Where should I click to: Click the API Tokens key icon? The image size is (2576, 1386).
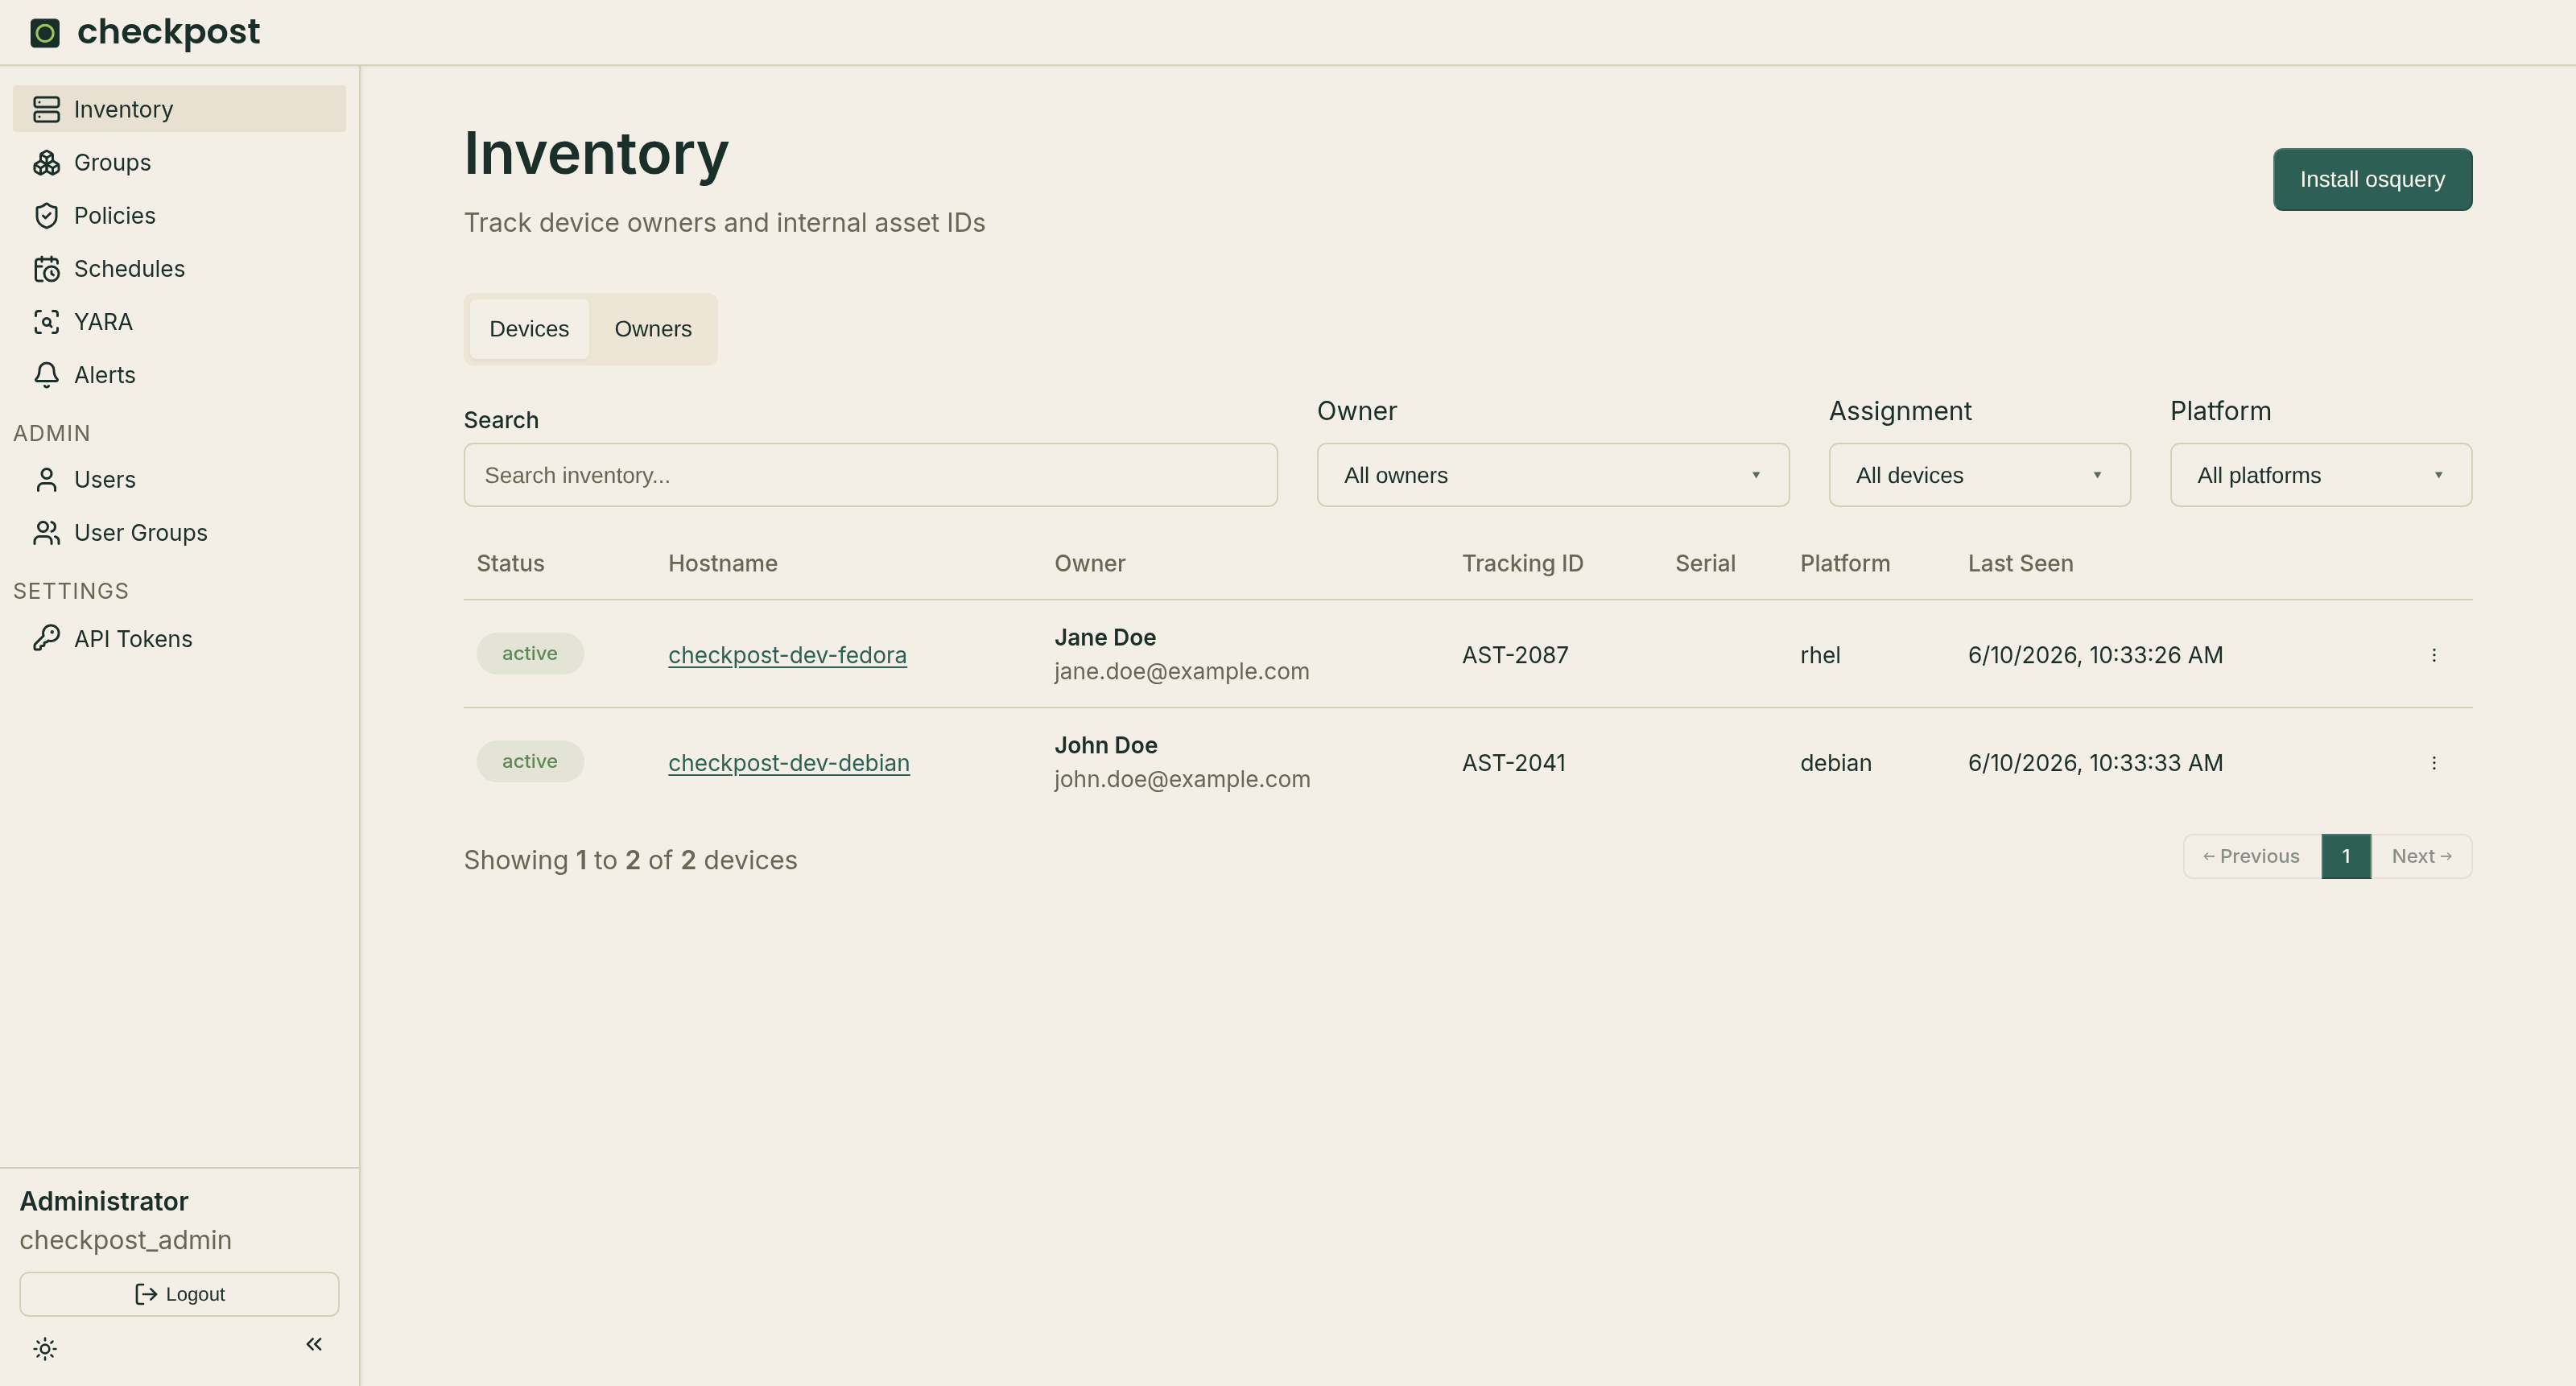click(46, 638)
